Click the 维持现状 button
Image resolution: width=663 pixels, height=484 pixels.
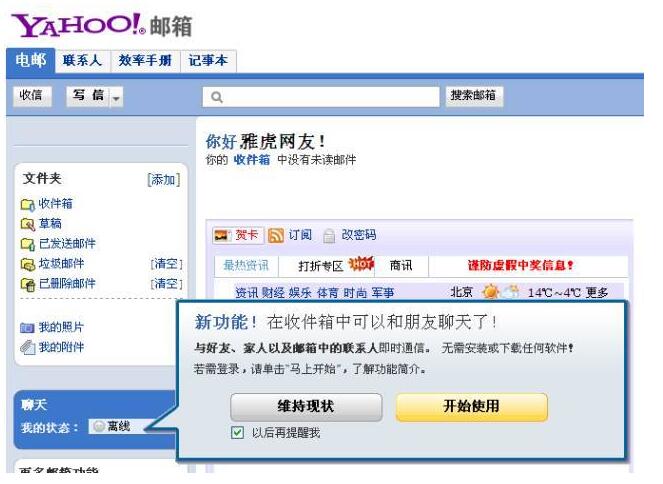pyautogui.click(x=305, y=407)
